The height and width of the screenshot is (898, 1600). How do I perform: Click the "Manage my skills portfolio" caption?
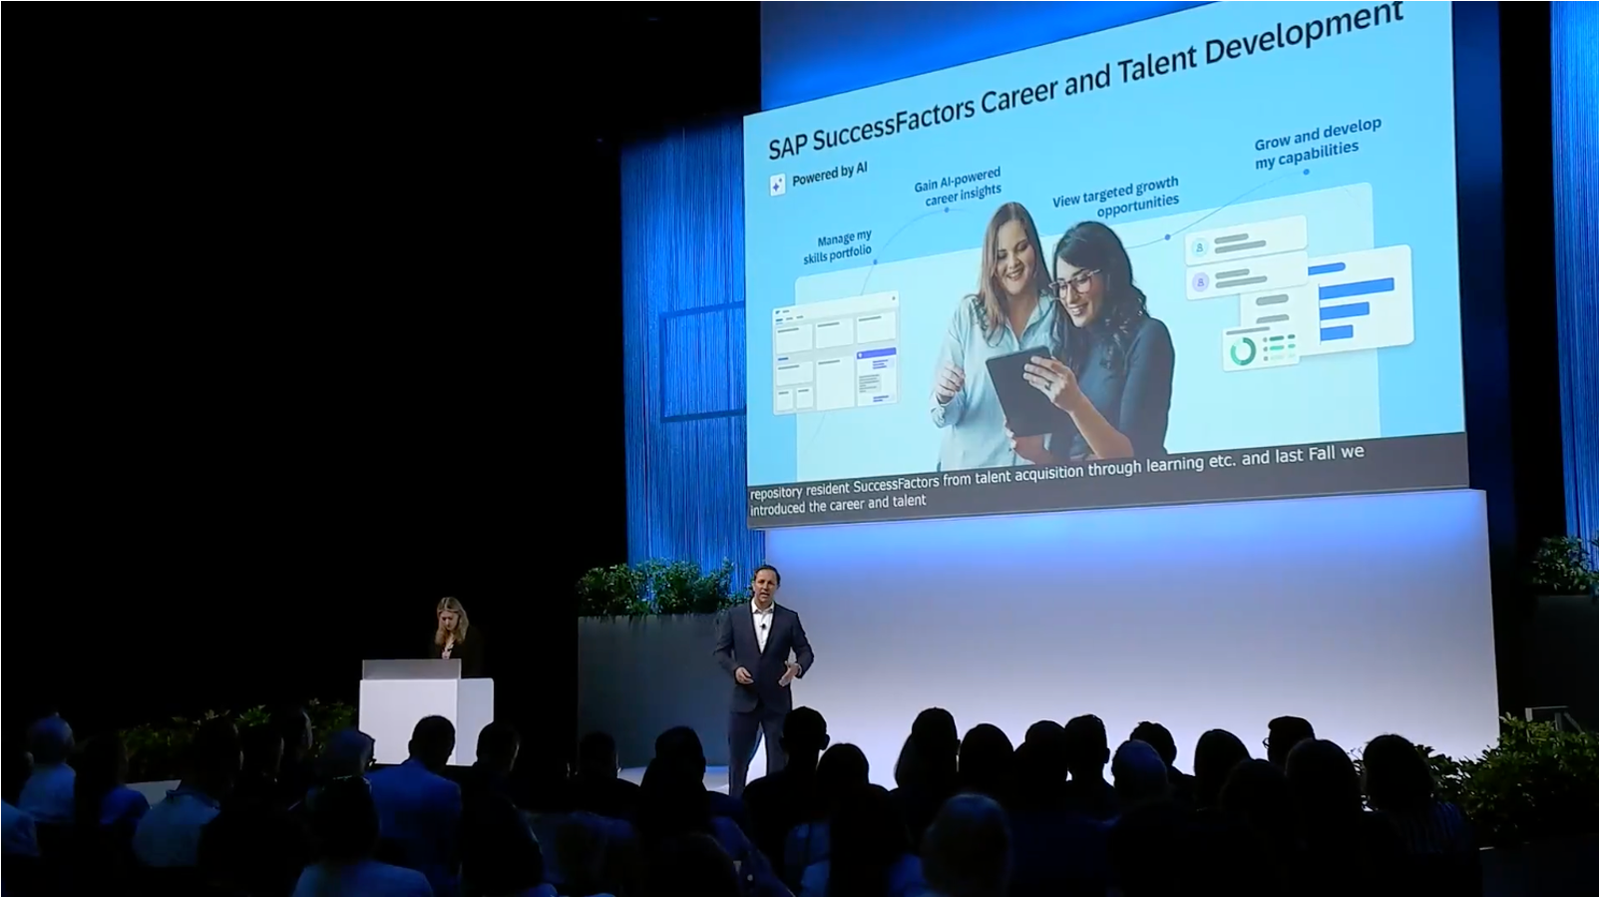click(838, 247)
